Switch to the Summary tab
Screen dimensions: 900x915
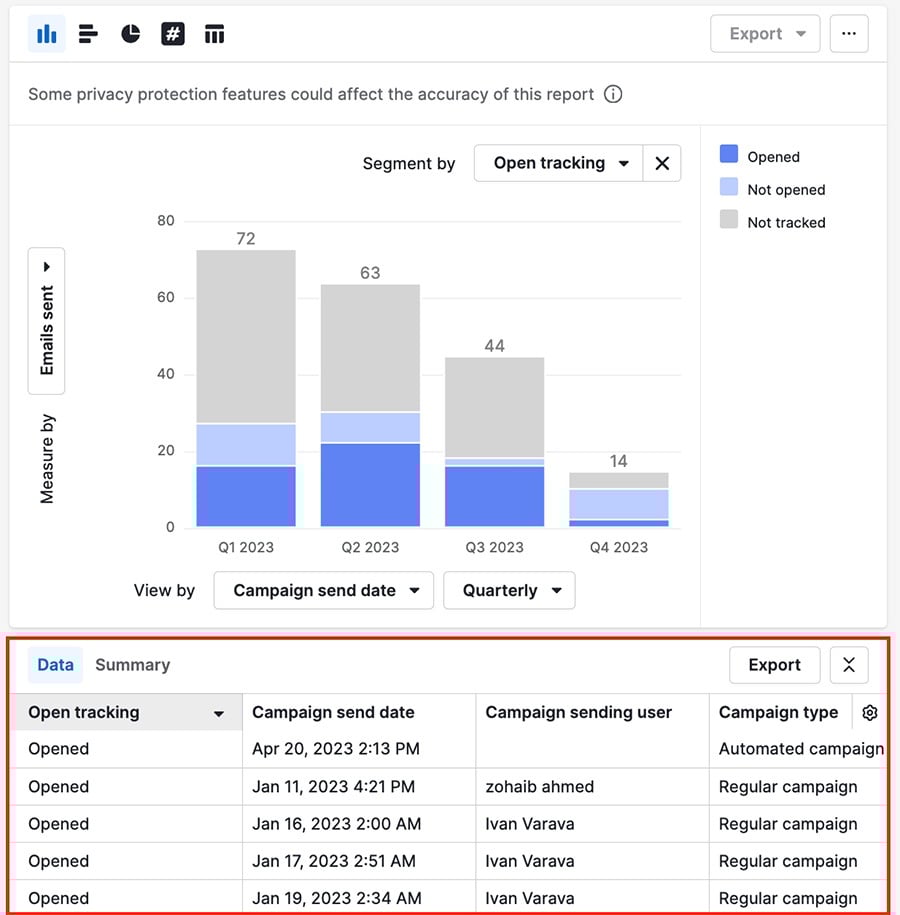point(132,664)
